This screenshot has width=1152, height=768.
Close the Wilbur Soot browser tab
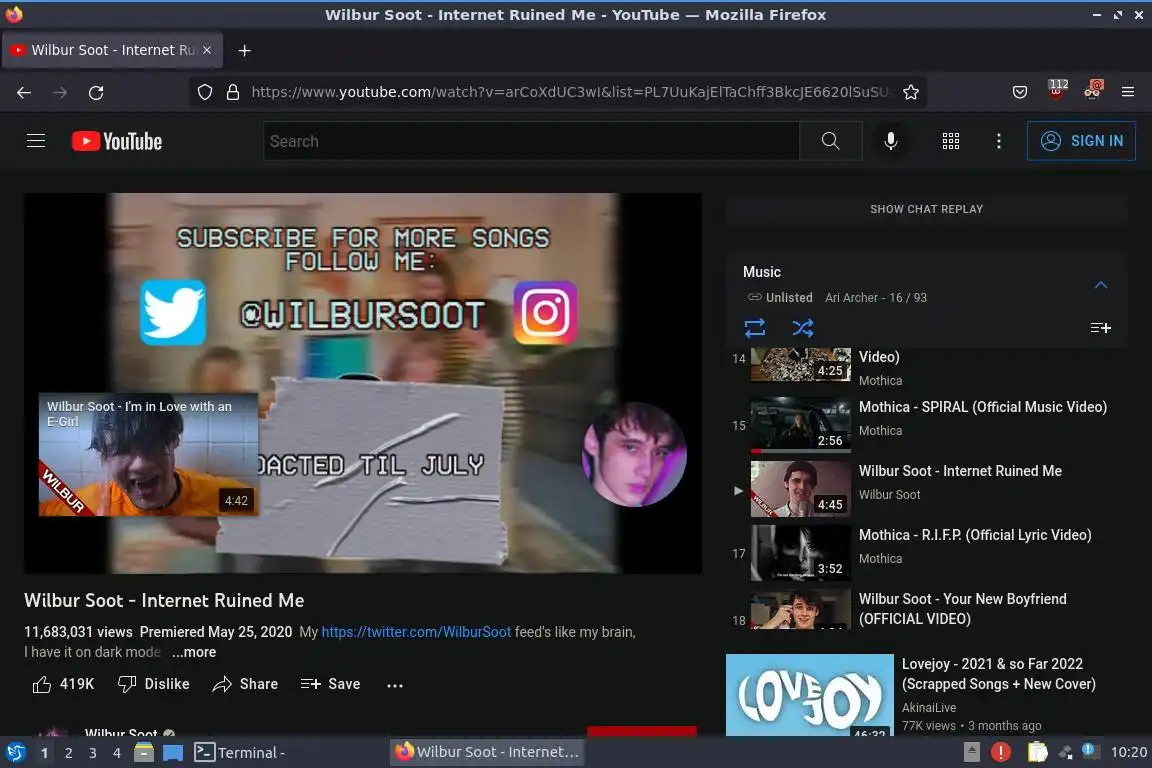coord(207,50)
